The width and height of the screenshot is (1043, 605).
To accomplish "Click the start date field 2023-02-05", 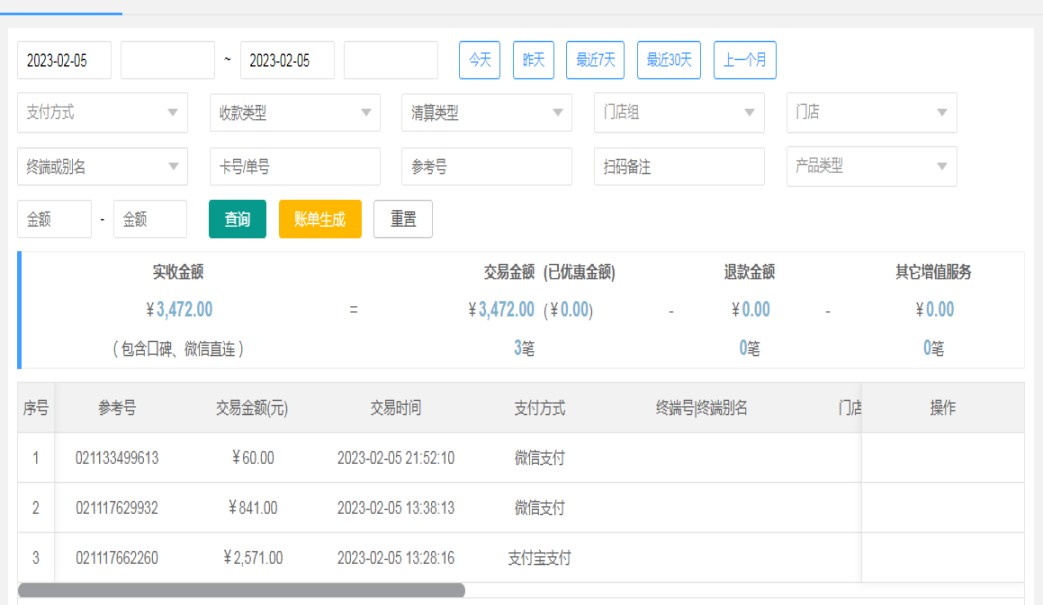I will click(64, 60).
